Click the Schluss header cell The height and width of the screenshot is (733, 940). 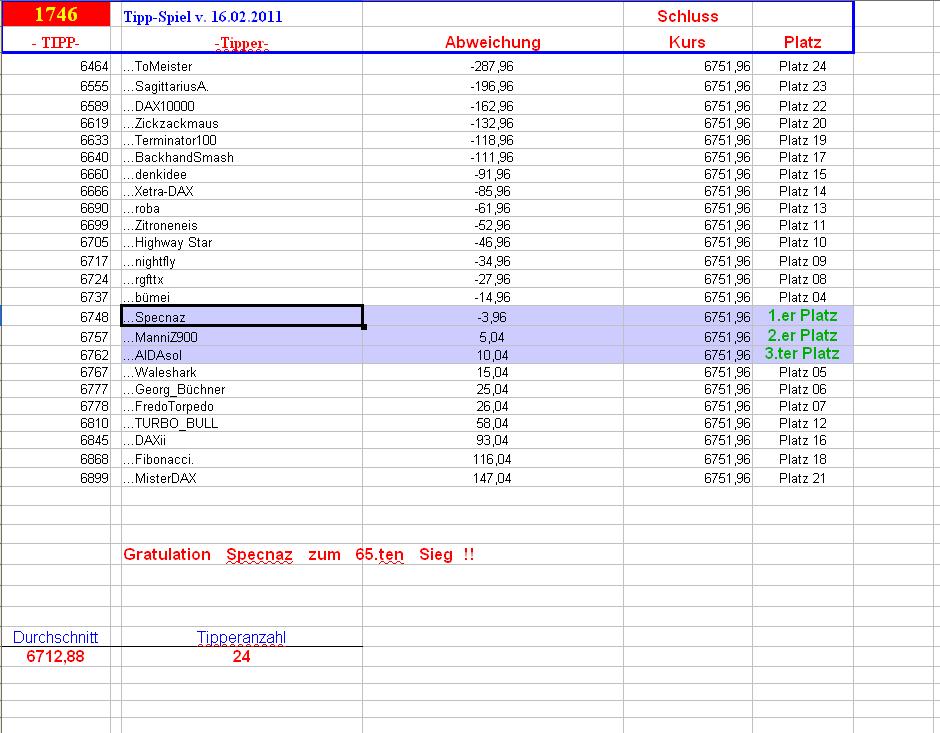[688, 15]
